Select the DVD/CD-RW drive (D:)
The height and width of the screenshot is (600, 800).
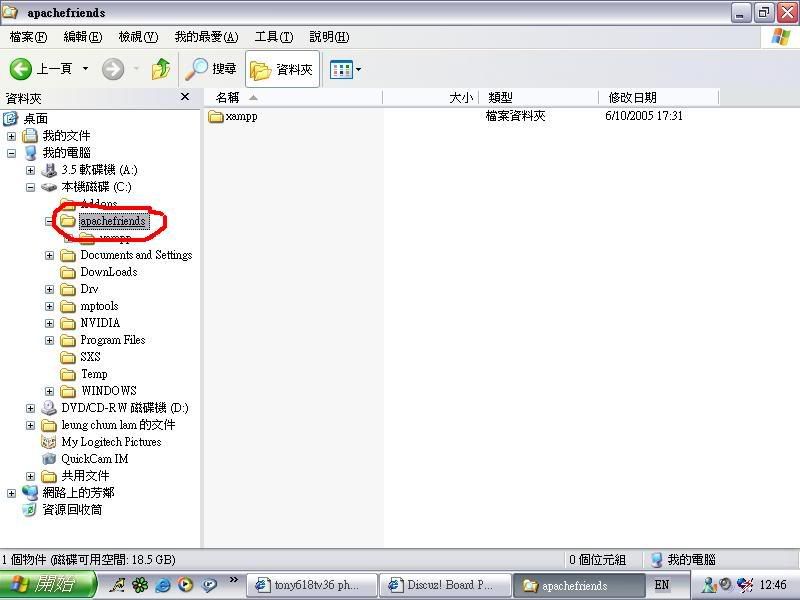point(124,408)
